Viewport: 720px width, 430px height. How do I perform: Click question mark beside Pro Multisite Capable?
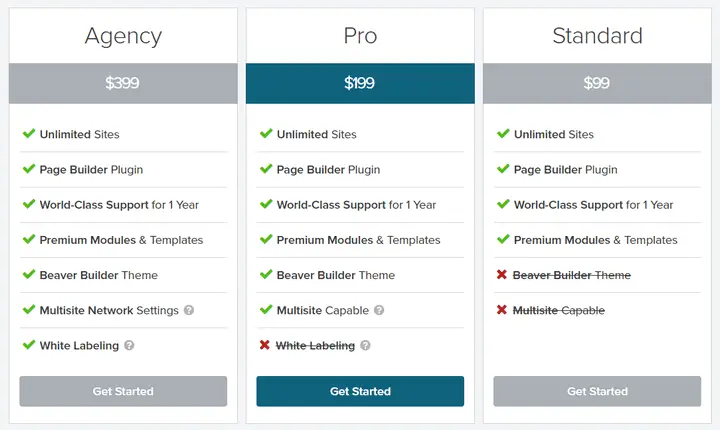(x=379, y=310)
